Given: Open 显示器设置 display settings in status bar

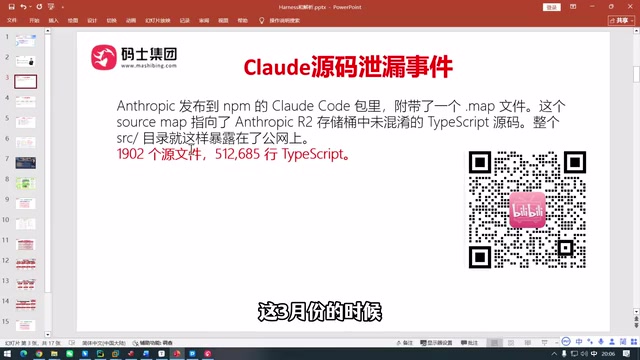Looking at the screenshot, I should (436, 343).
